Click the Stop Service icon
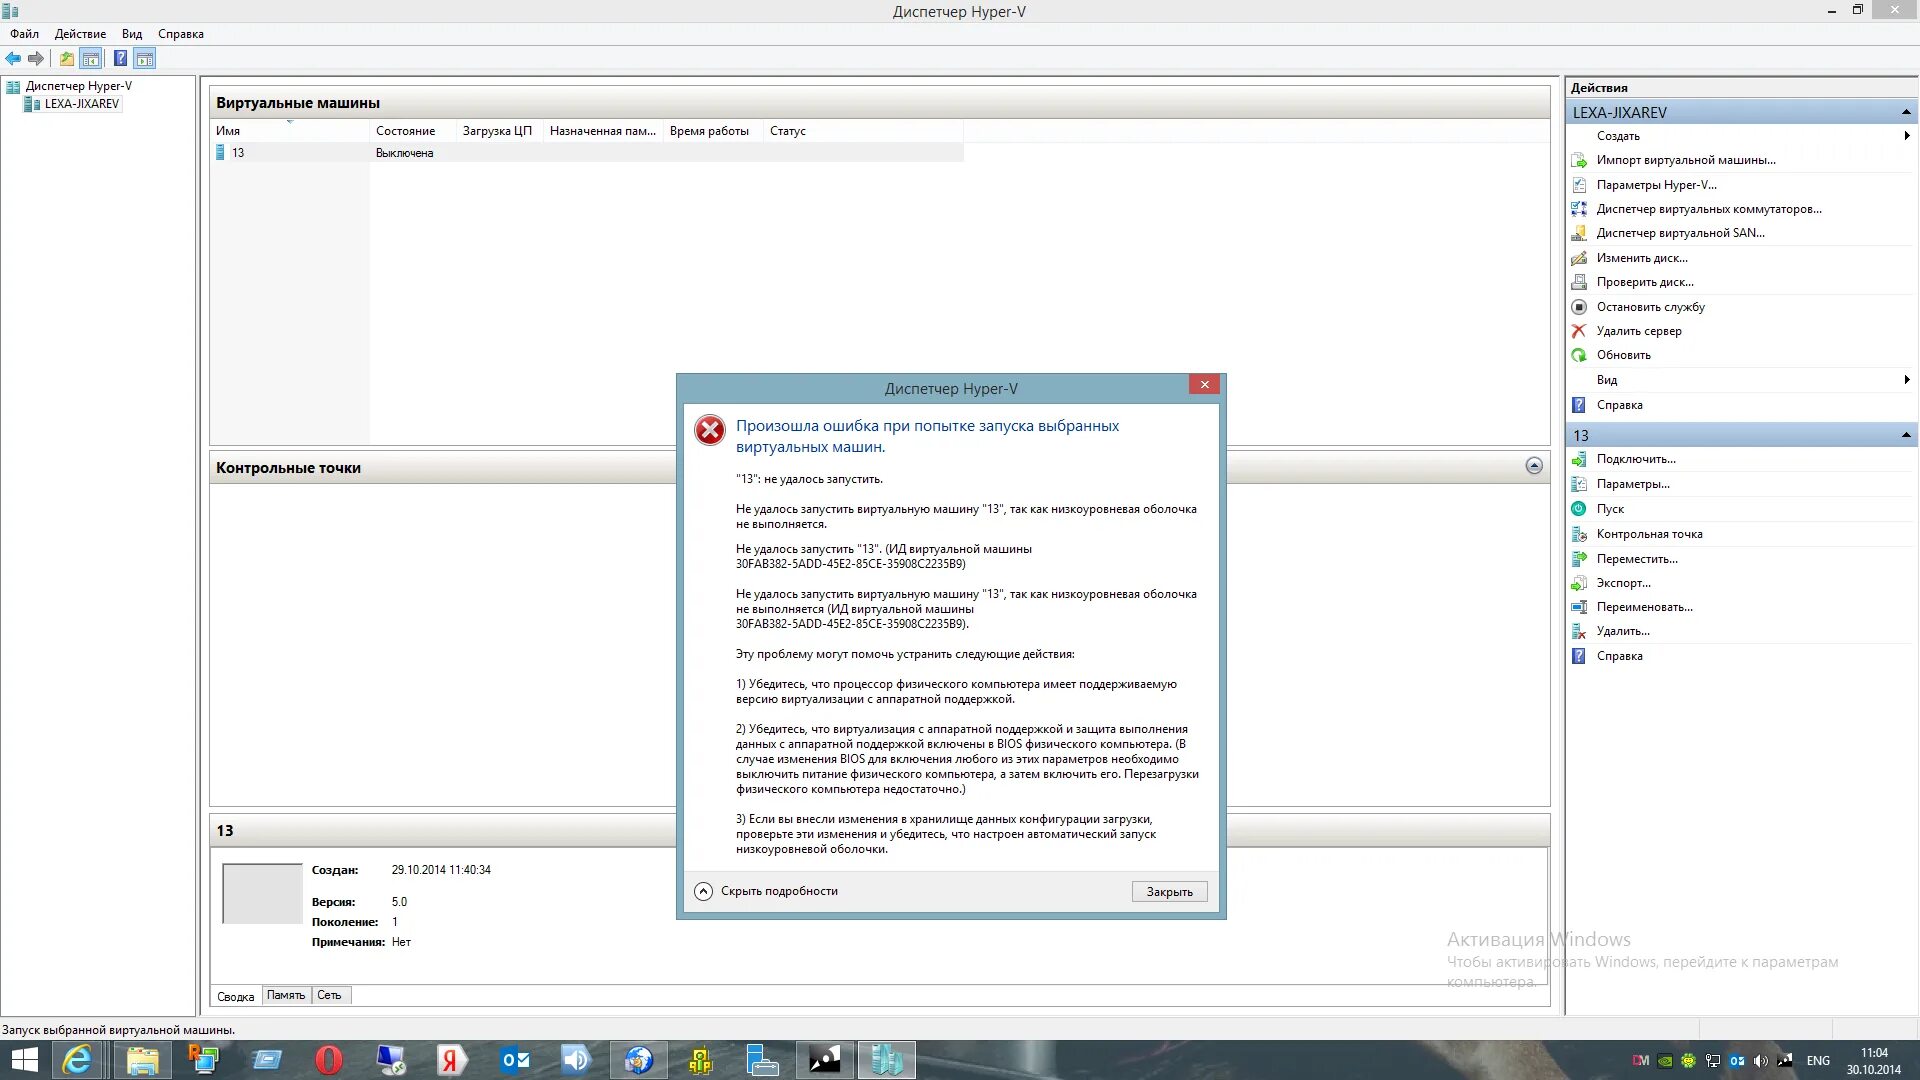Screen dimensions: 1920x1080 [x=1579, y=307]
